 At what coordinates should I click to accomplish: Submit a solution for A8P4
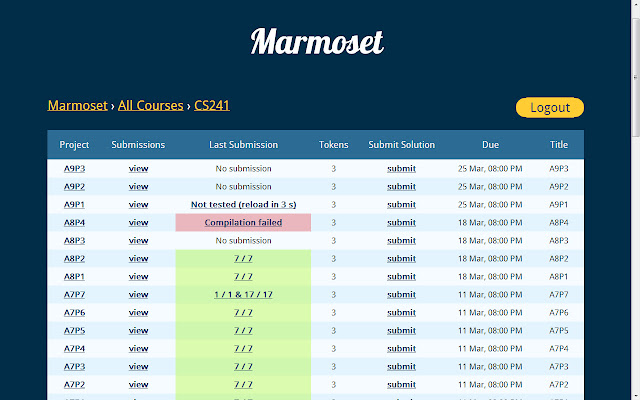pyautogui.click(x=402, y=222)
